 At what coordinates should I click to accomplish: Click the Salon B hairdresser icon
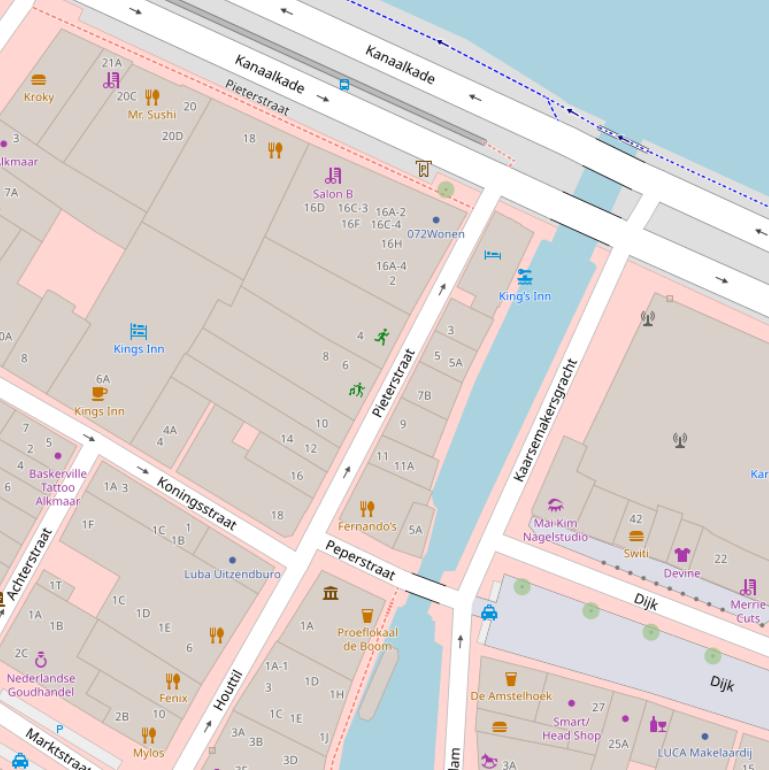(333, 176)
